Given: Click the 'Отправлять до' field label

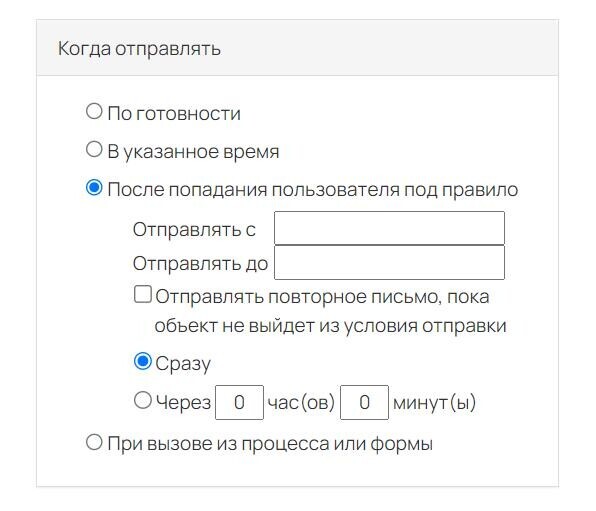Looking at the screenshot, I should [x=200, y=263].
